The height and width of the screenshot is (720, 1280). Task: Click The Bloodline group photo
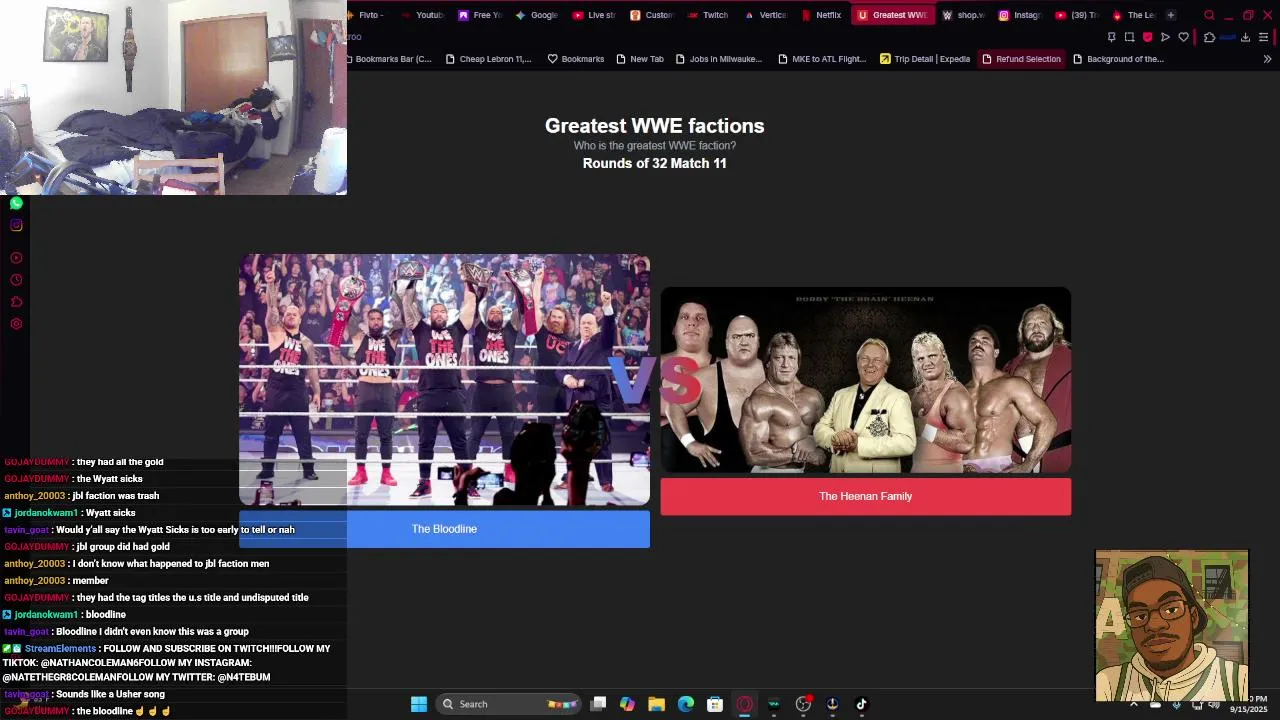click(444, 380)
